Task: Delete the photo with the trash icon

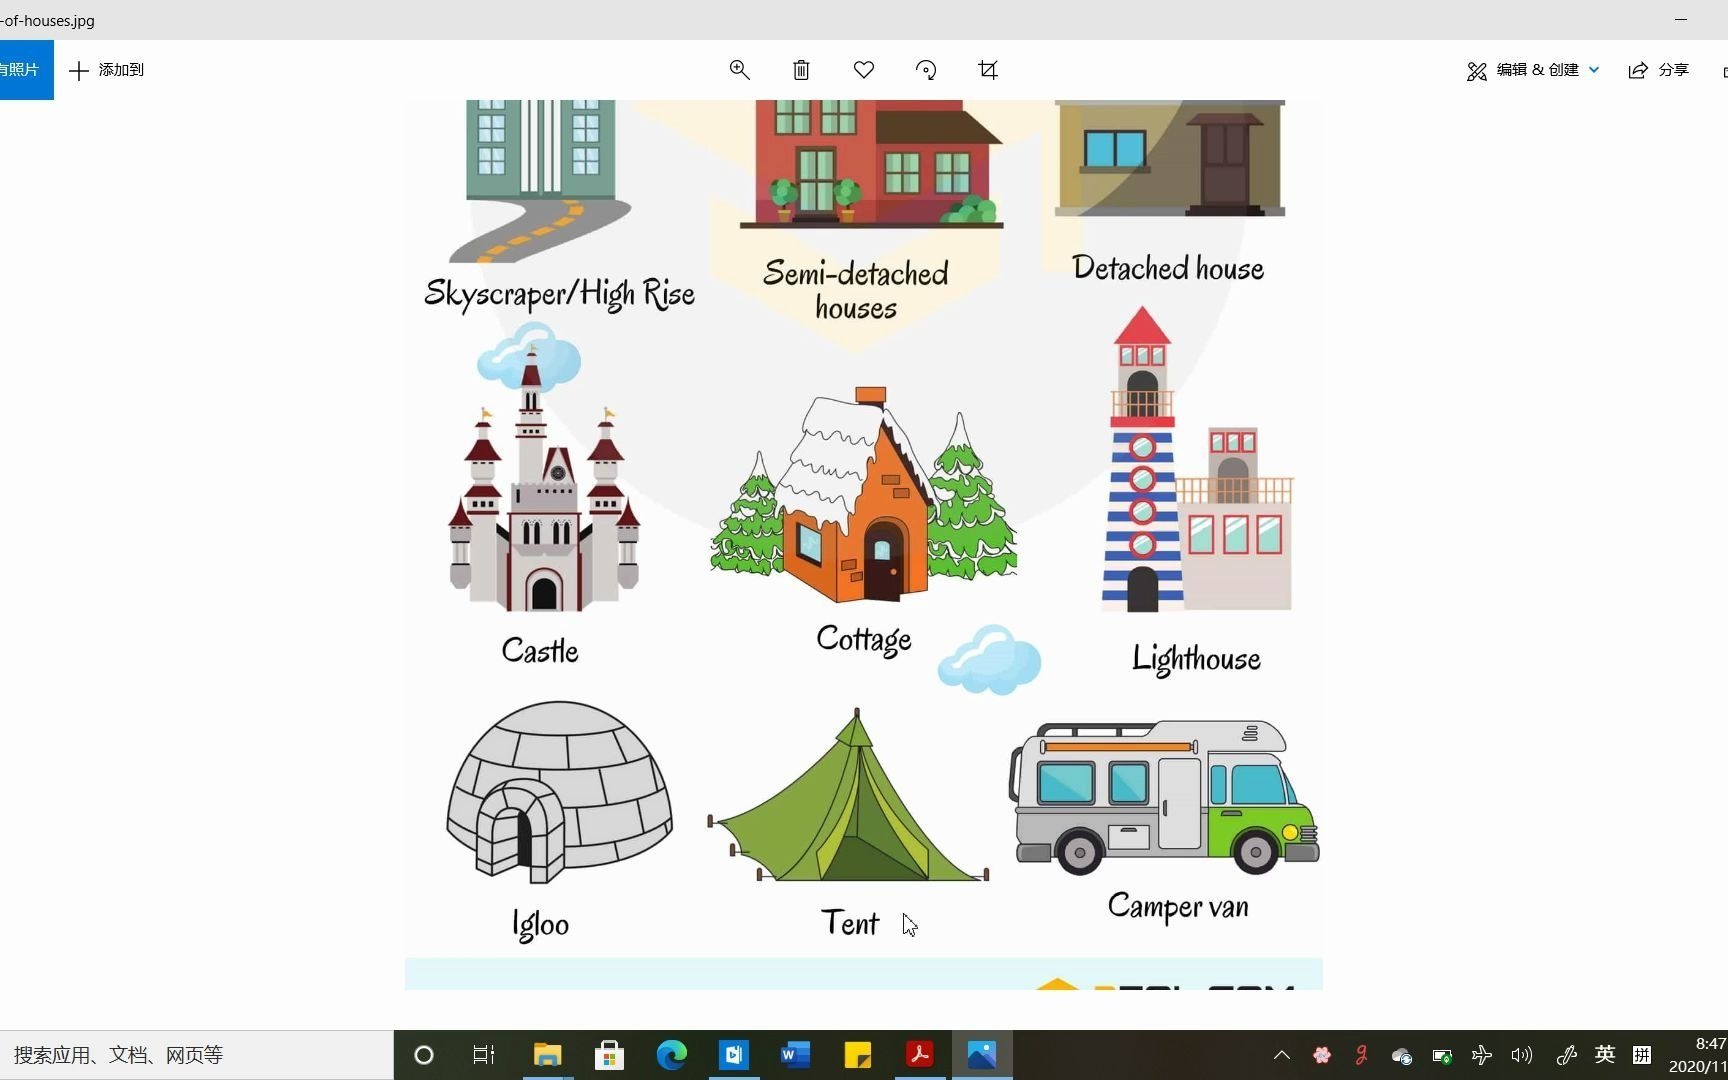Action: coord(801,70)
